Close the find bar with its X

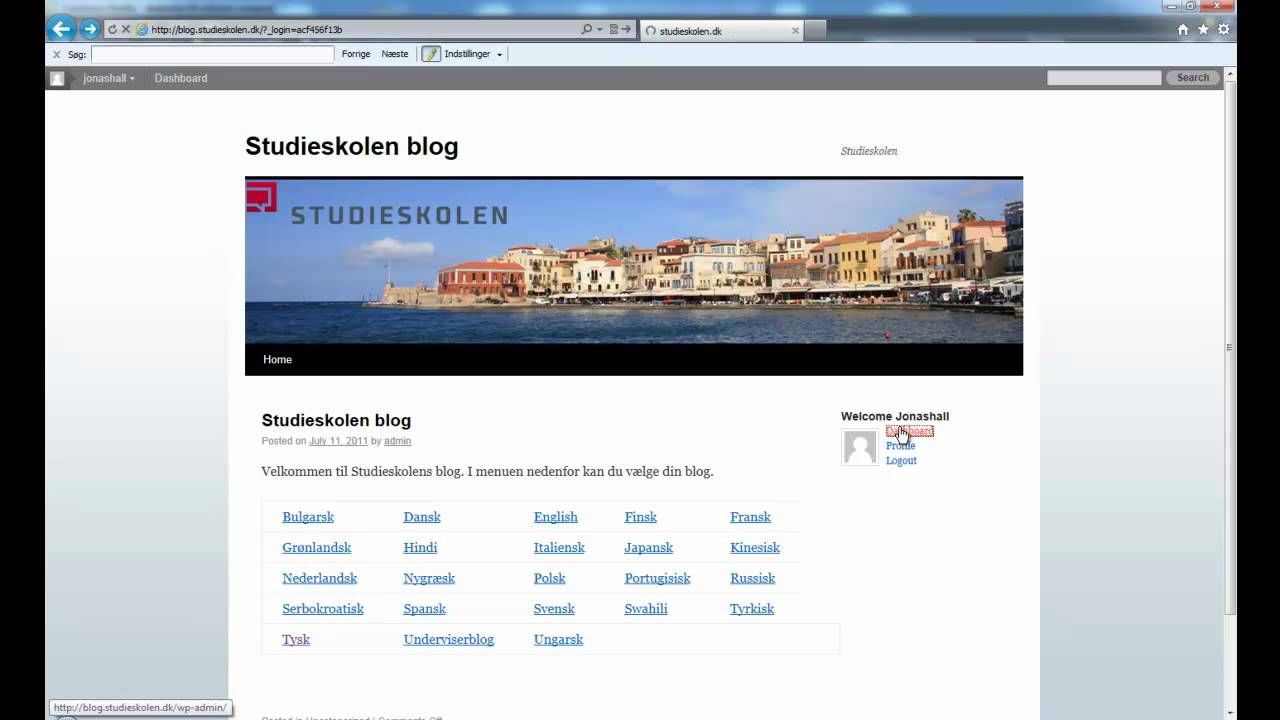pyautogui.click(x=56, y=54)
